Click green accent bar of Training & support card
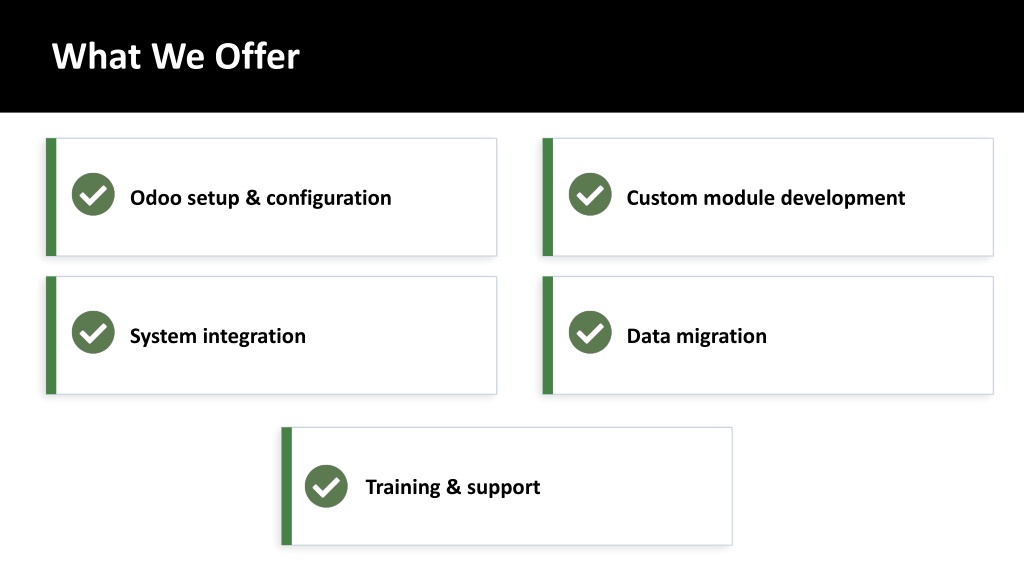1024x576 pixels. point(287,487)
